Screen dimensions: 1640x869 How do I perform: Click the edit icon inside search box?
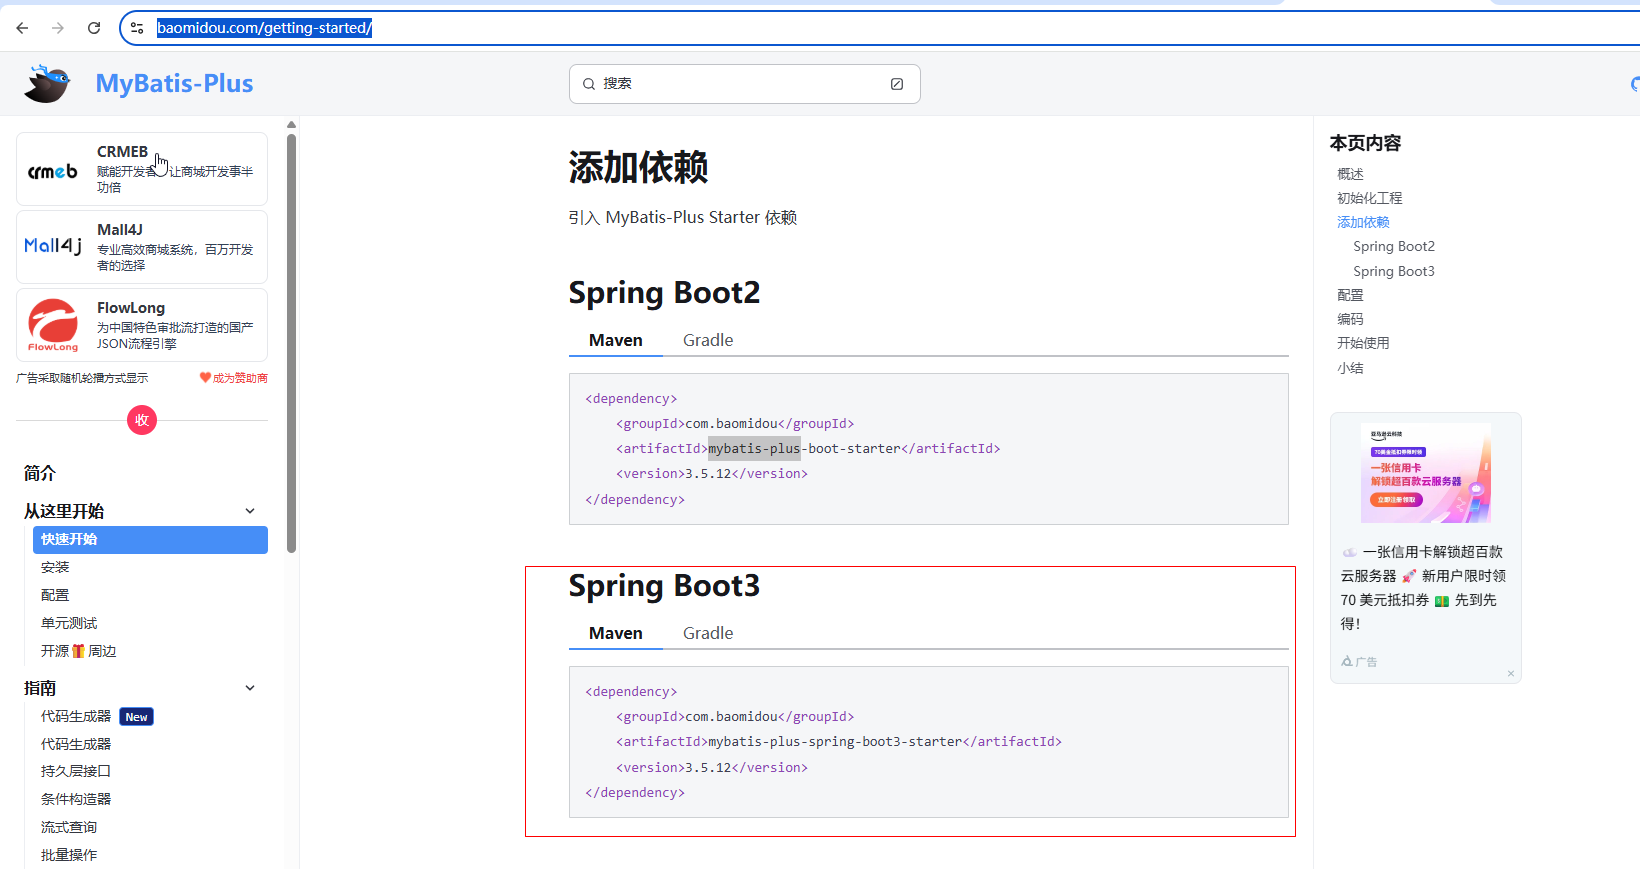click(897, 84)
